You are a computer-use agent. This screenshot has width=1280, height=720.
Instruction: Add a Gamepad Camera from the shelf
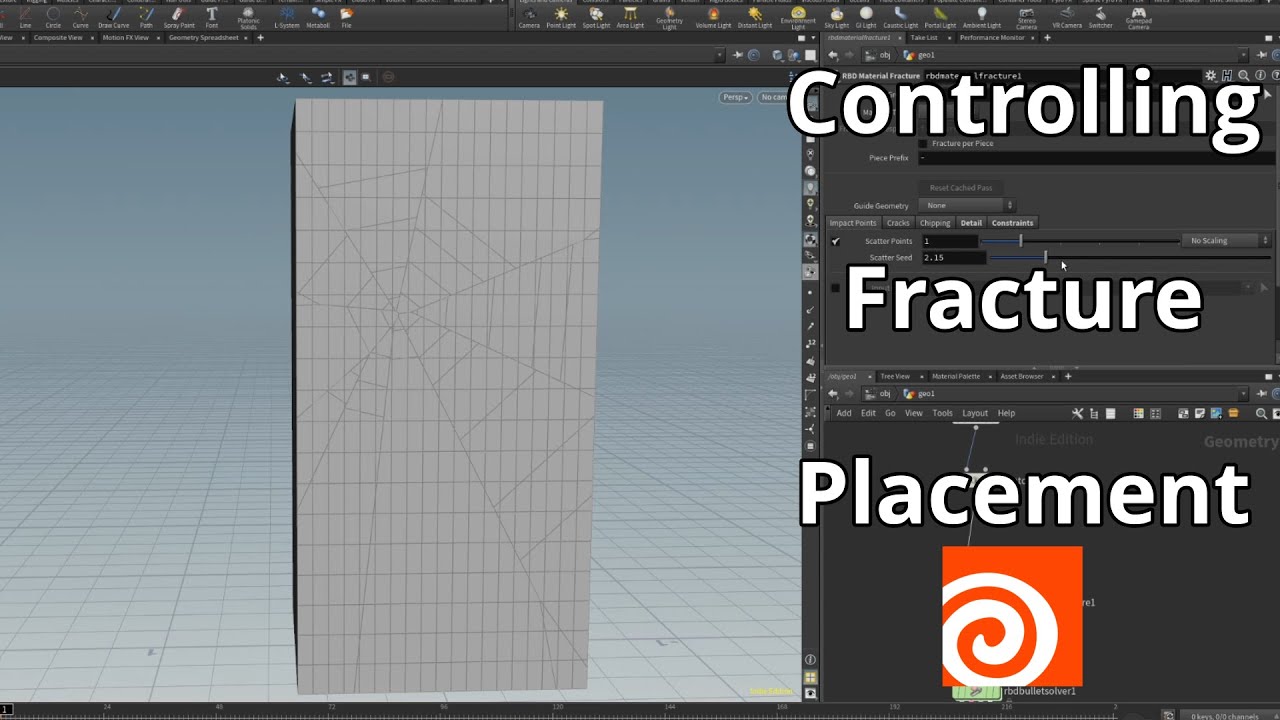point(1139,18)
